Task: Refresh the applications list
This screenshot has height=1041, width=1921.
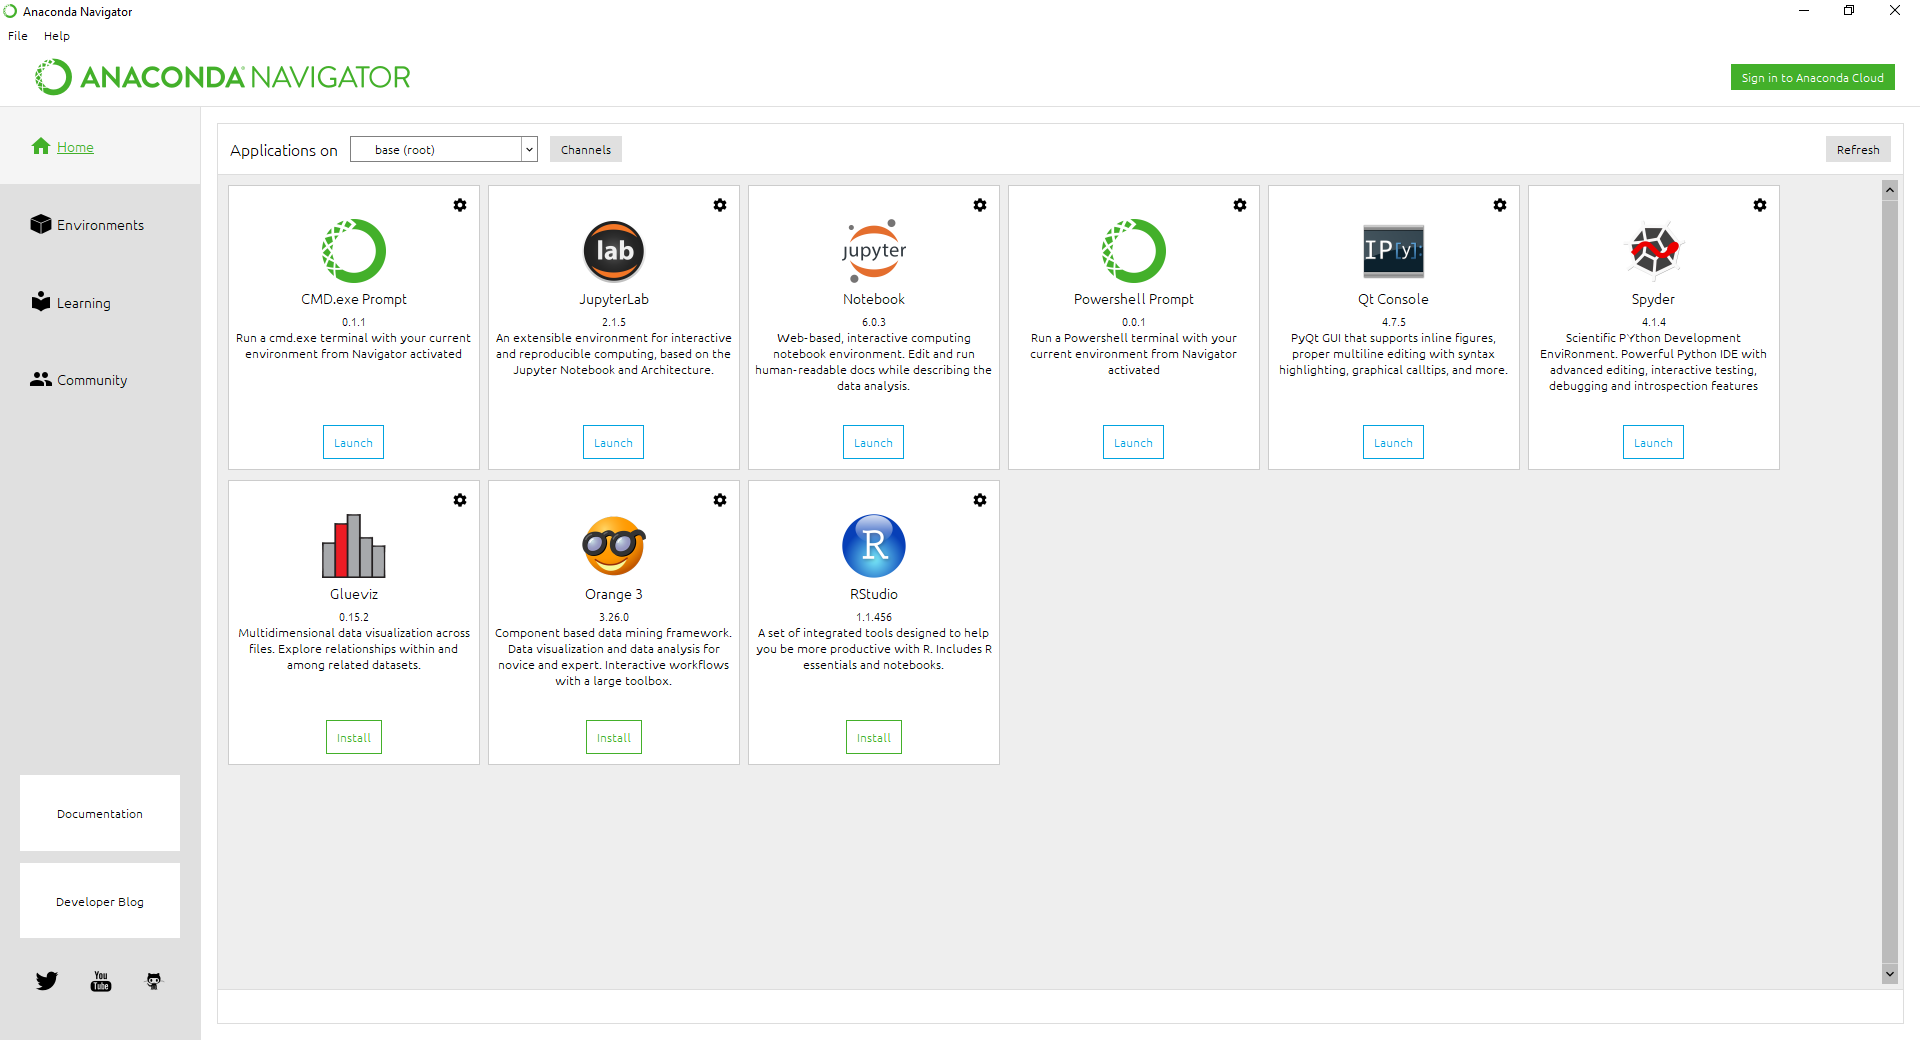Action: pyautogui.click(x=1858, y=149)
